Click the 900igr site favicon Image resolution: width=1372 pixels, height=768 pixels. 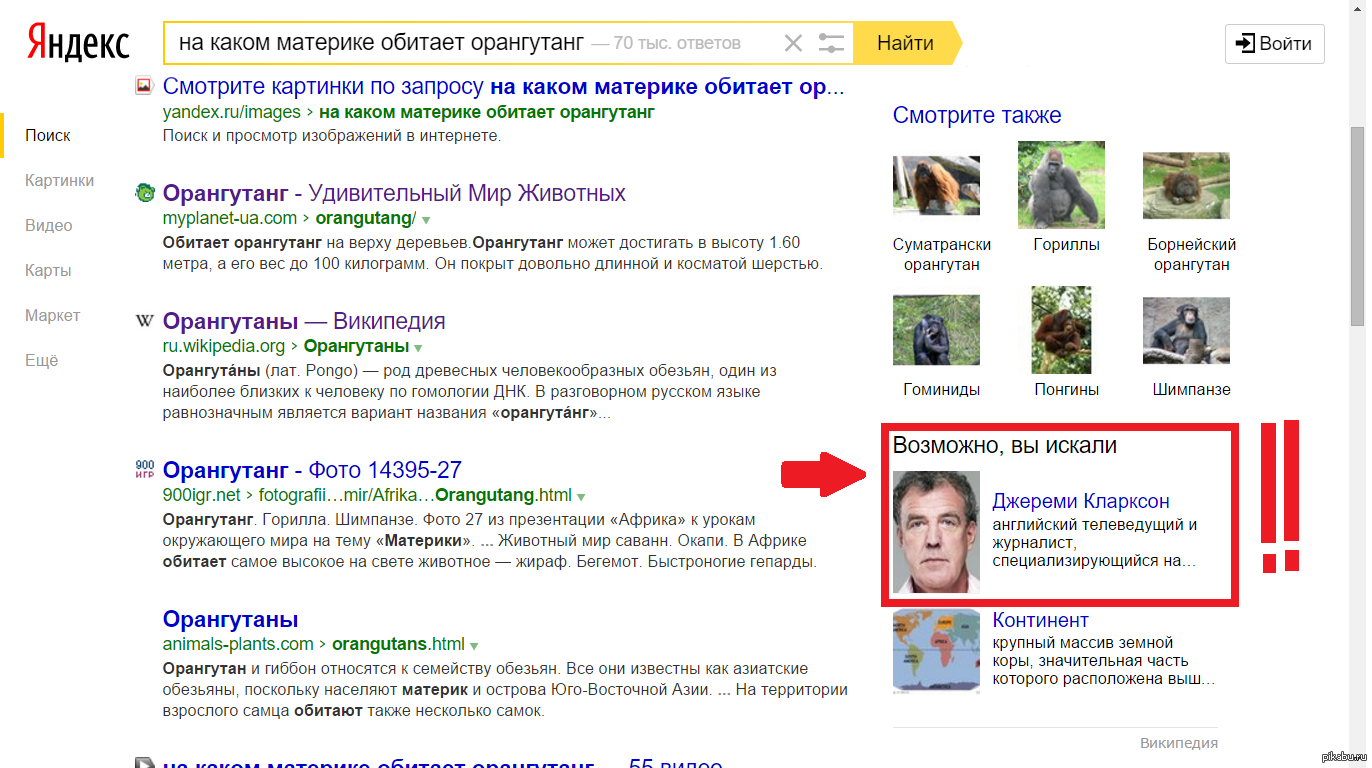(x=145, y=469)
